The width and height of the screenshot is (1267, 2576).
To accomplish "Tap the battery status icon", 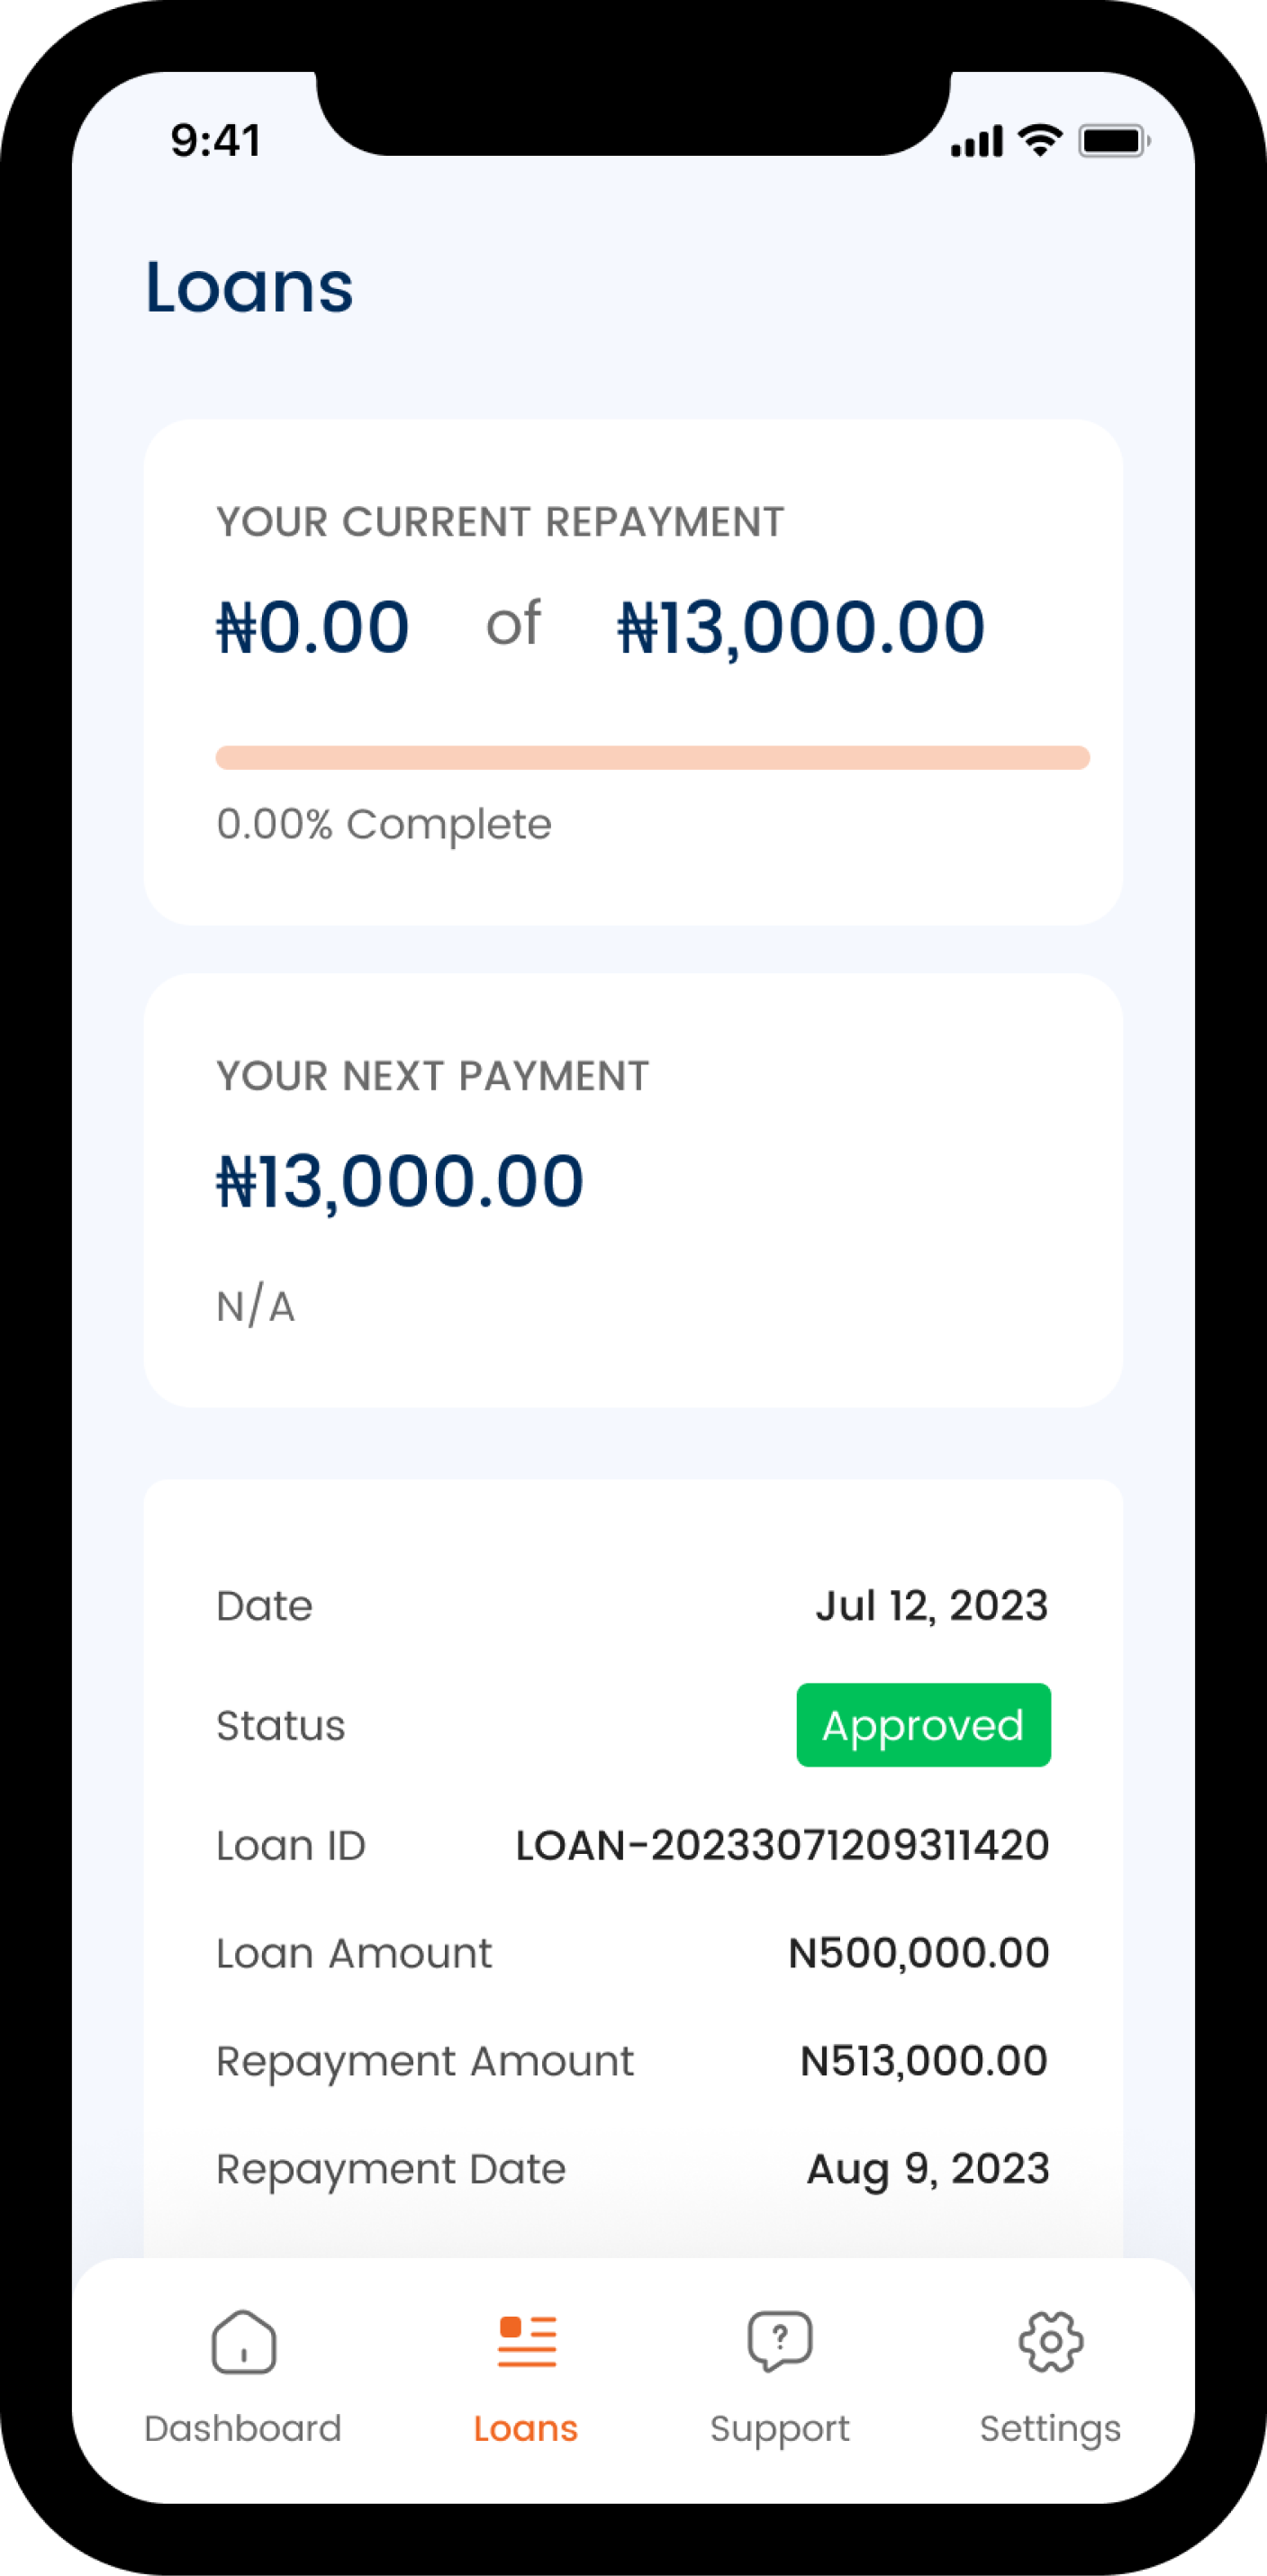I will tap(1113, 141).
